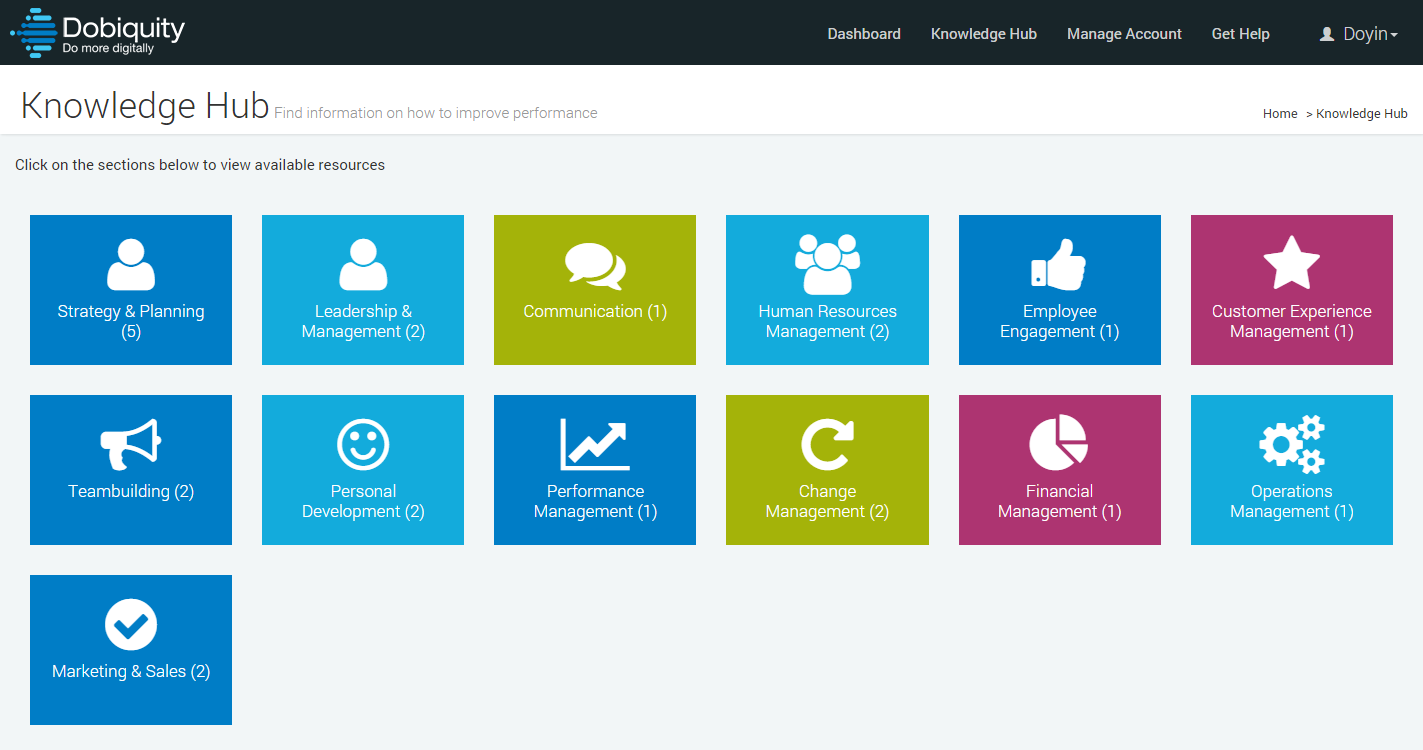This screenshot has width=1423, height=750.
Task: Click the Leadership & Management person icon
Action: point(363,264)
